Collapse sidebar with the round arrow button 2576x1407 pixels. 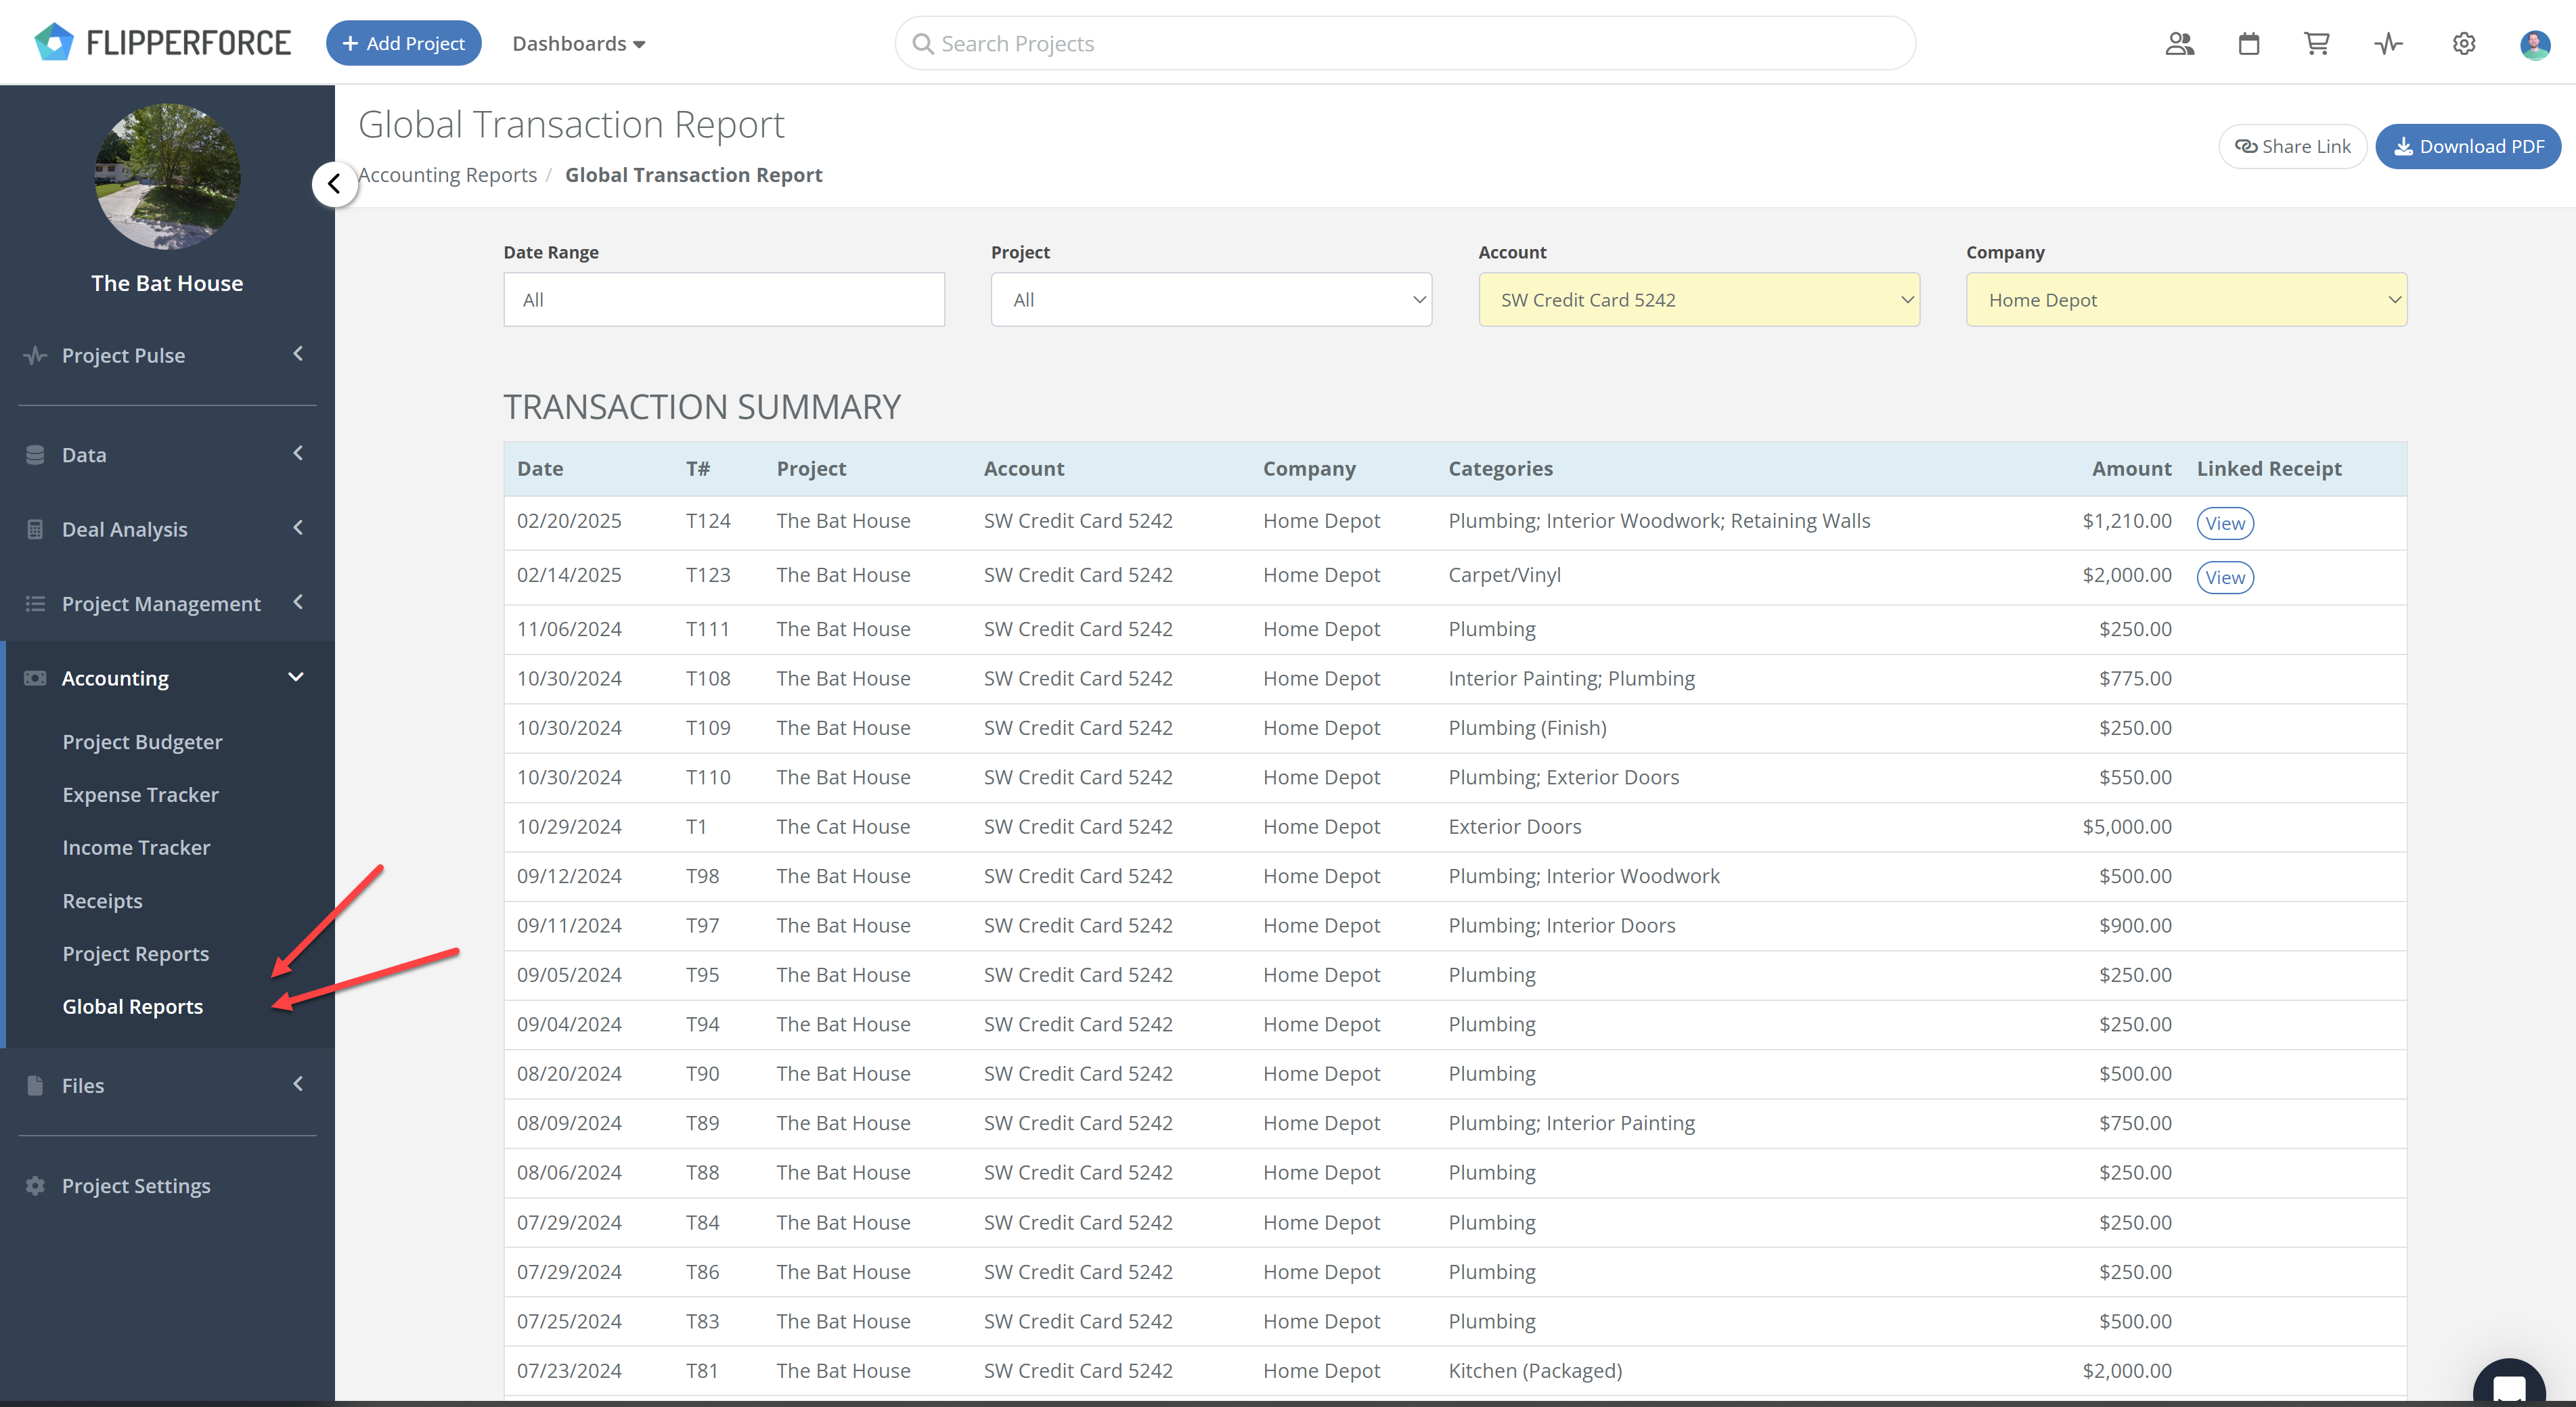point(334,184)
